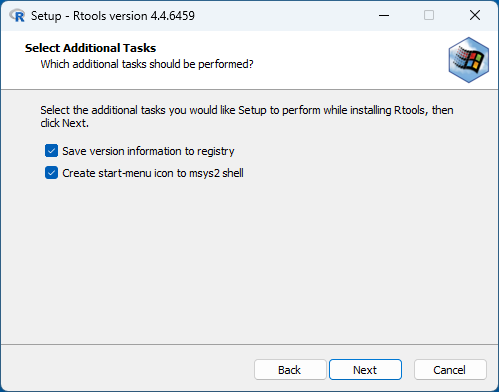The image size is (499, 392).
Task: Click the 'Select Additional Tasks' heading
Action: tap(90, 48)
